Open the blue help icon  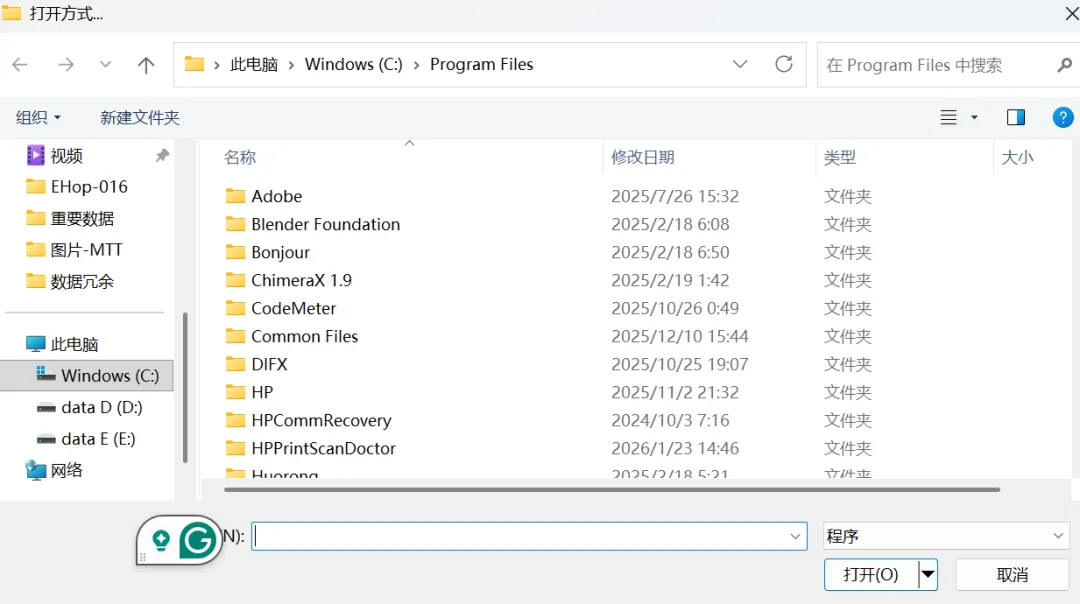[x=1063, y=117]
